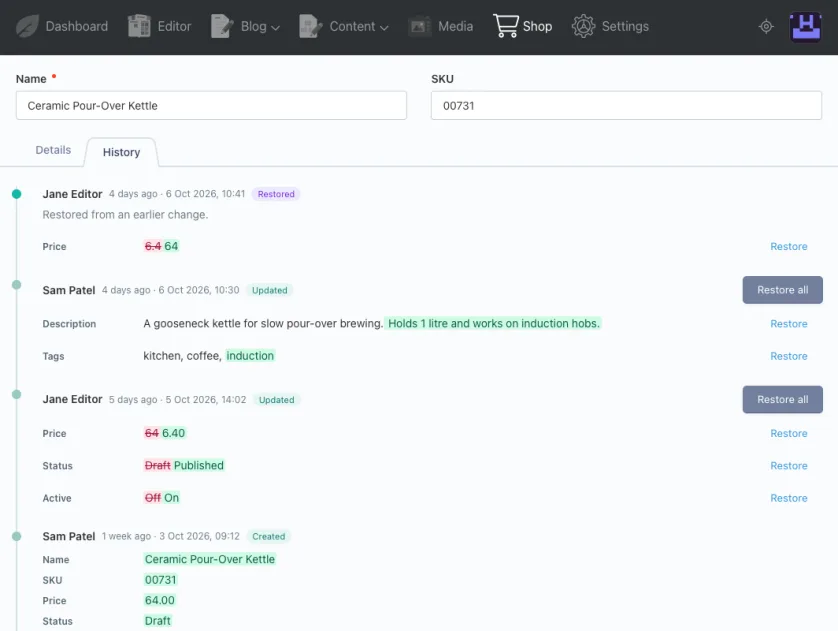Image resolution: width=838 pixels, height=631 pixels.
Task: Select the History tab
Action: [121, 152]
